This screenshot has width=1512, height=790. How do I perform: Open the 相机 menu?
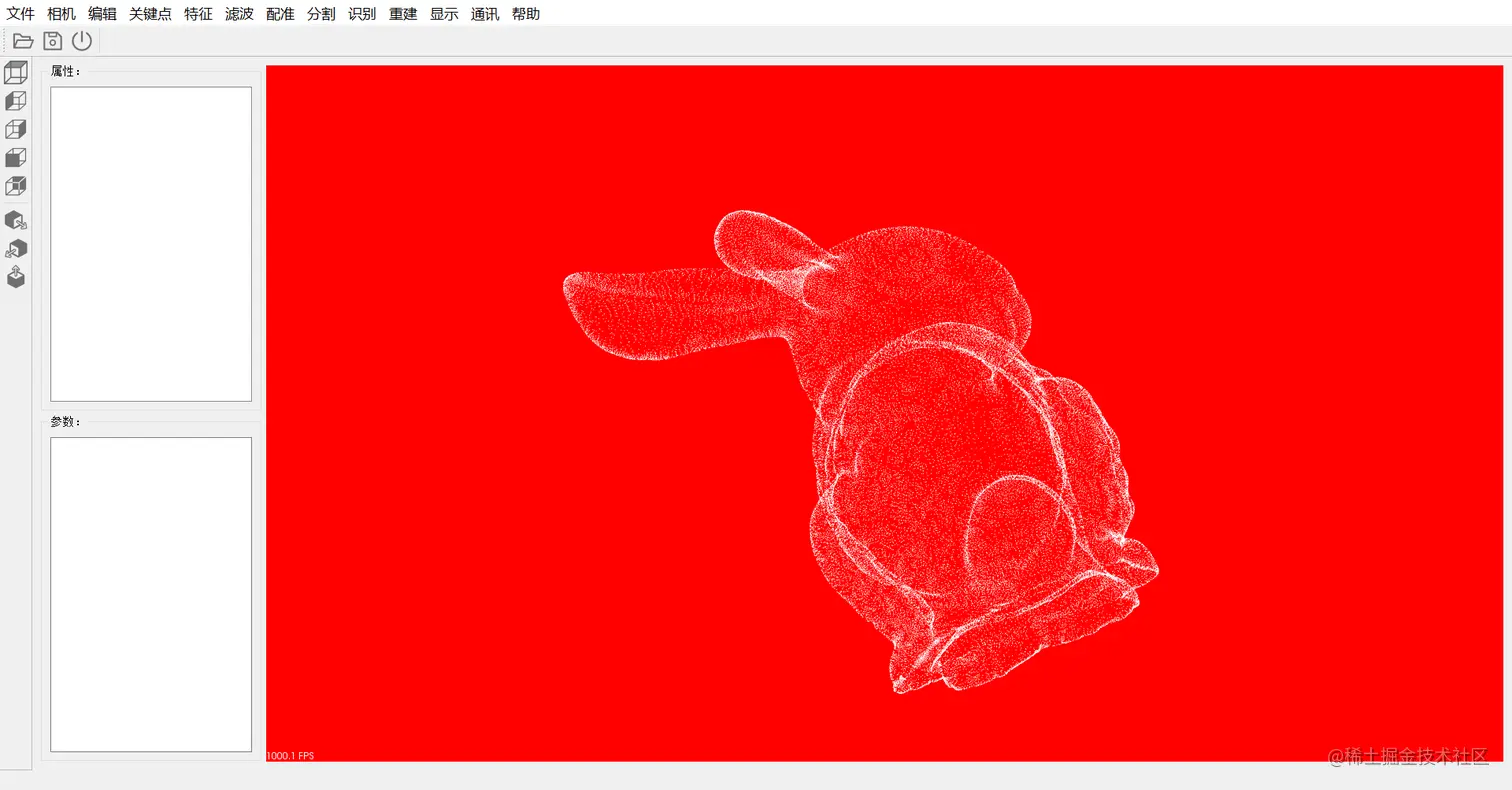[62, 14]
